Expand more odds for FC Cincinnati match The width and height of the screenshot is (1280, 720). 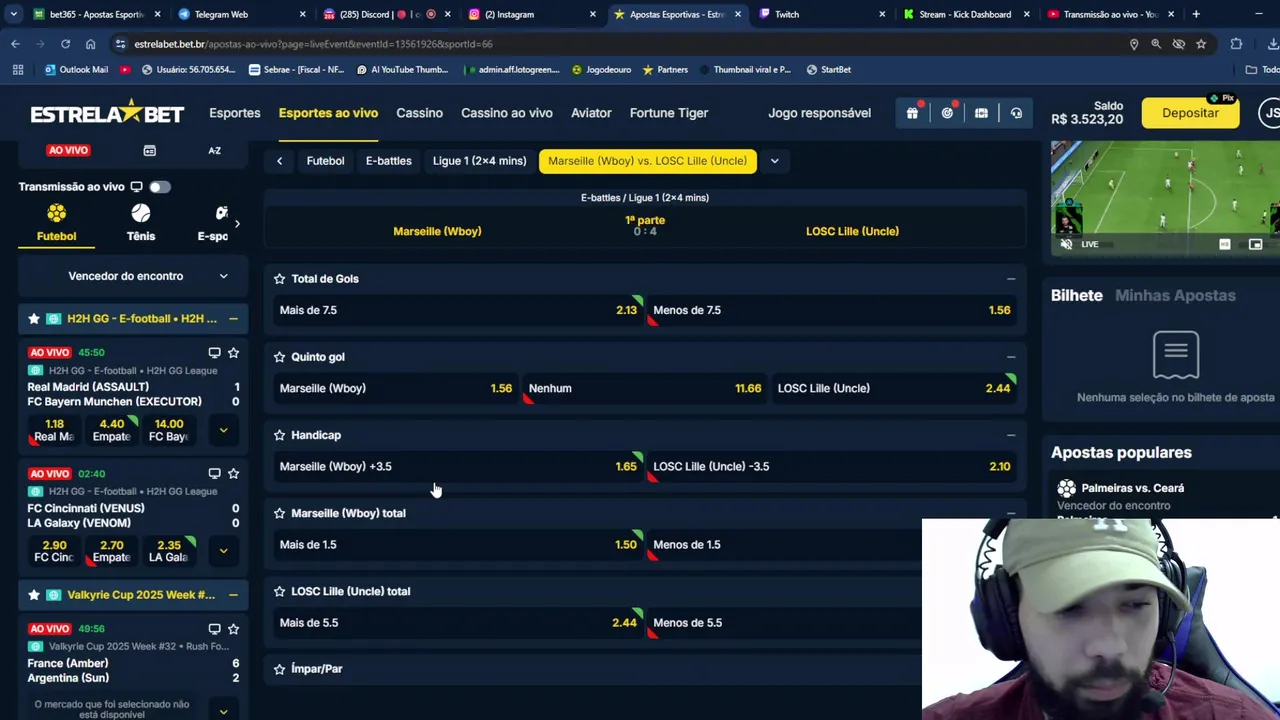coord(223,551)
